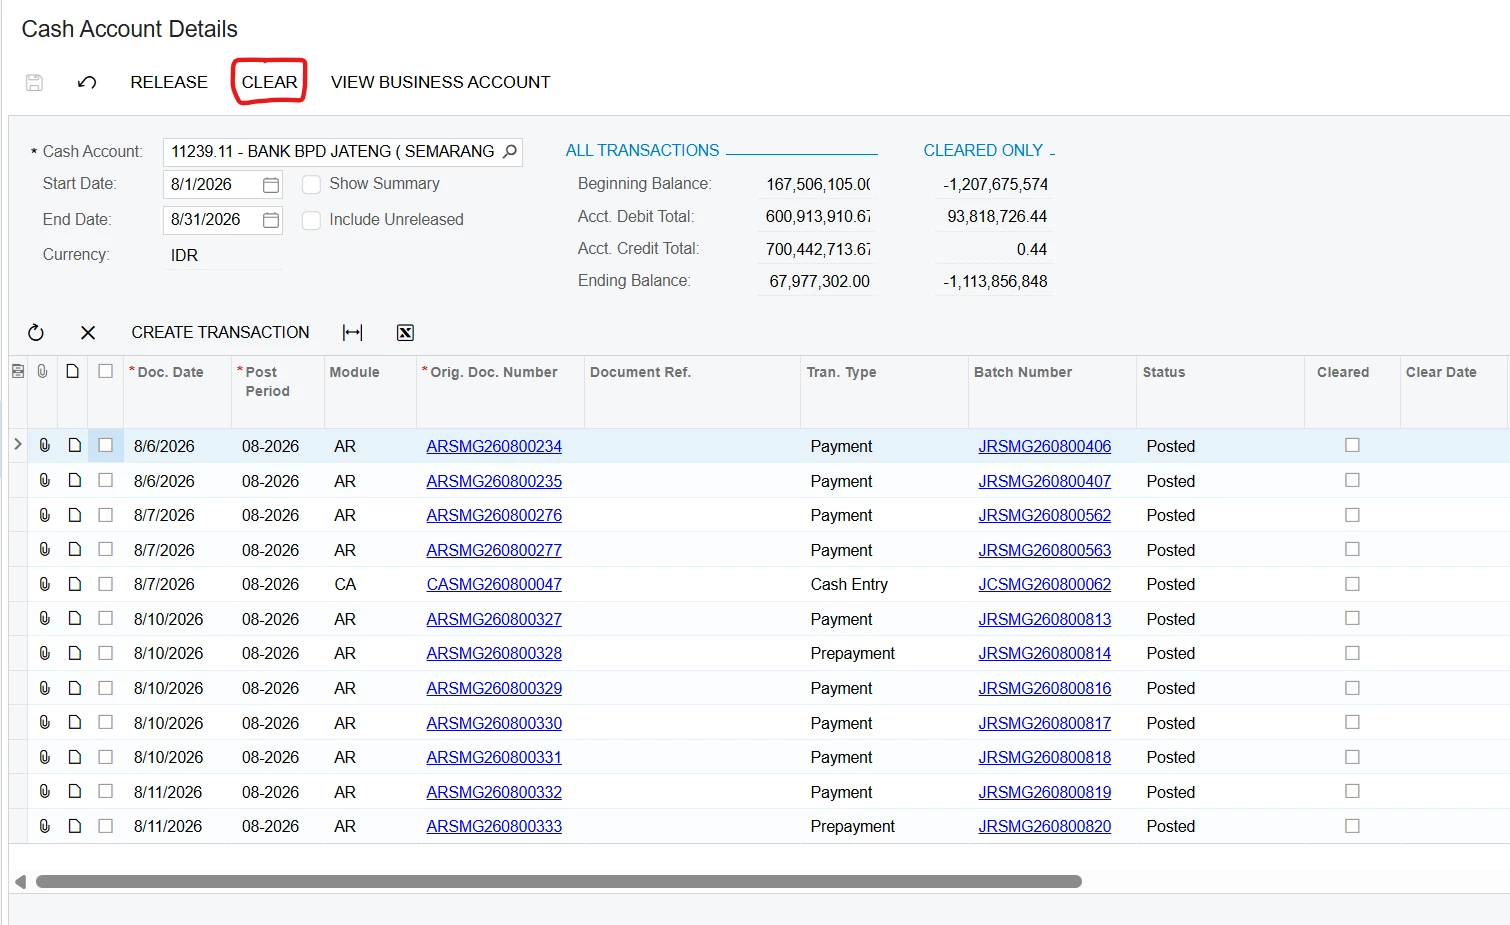Click the Save disk icon in toolbar
The width and height of the screenshot is (1510, 925).
click(34, 82)
